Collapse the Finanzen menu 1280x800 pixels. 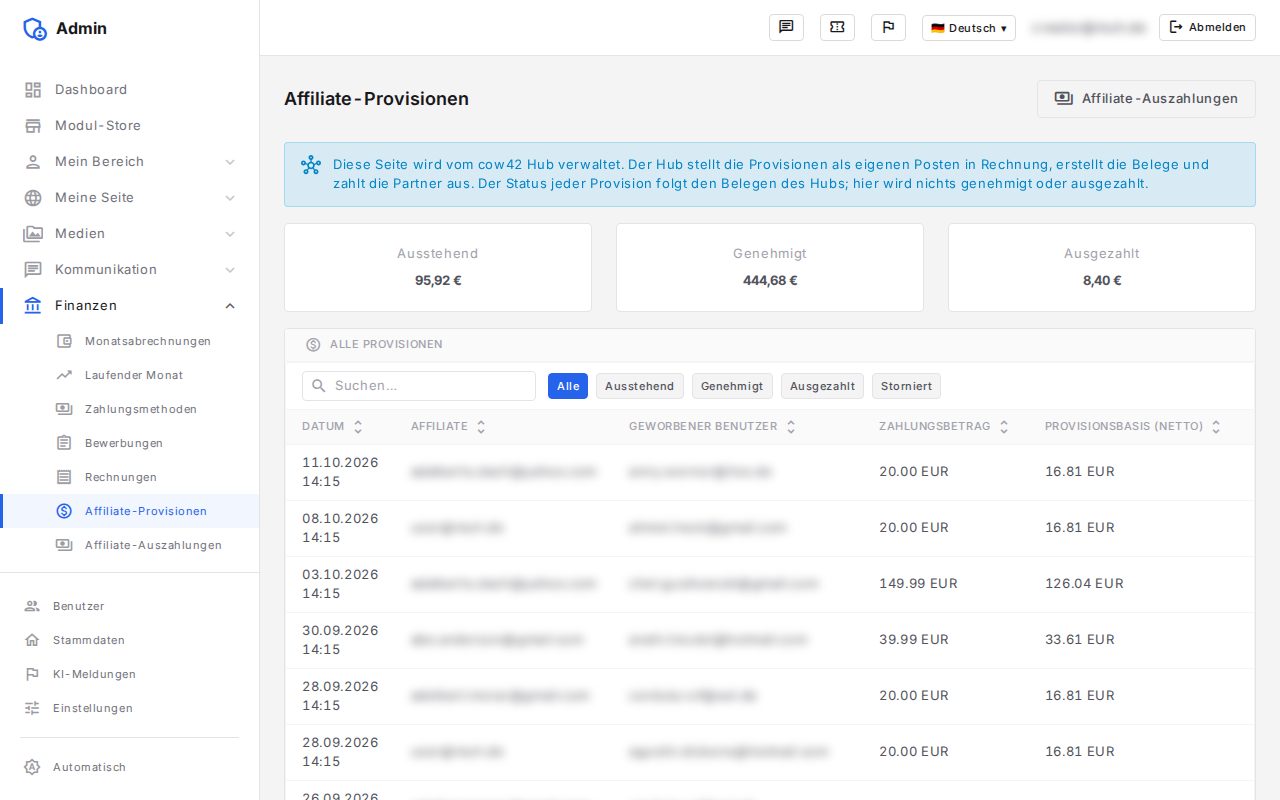click(130, 306)
